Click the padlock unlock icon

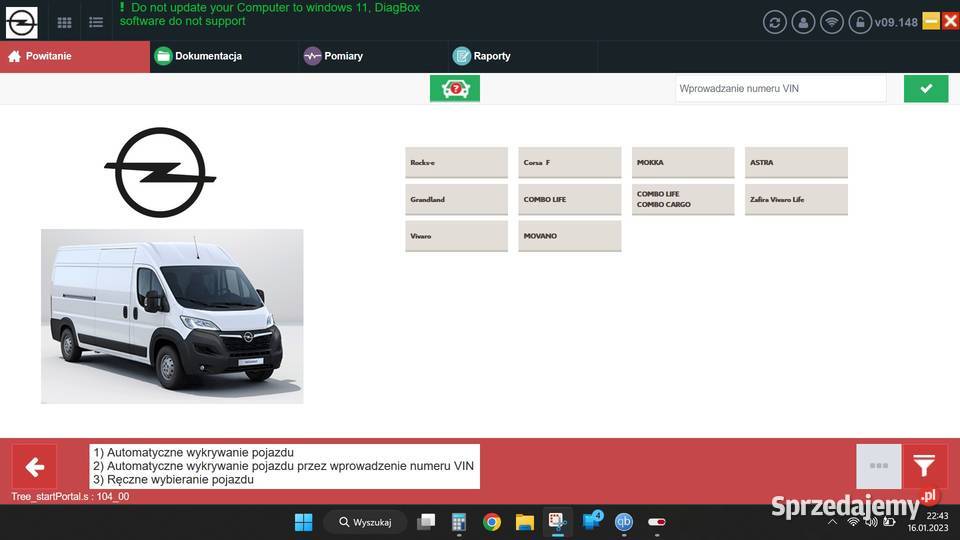(860, 23)
